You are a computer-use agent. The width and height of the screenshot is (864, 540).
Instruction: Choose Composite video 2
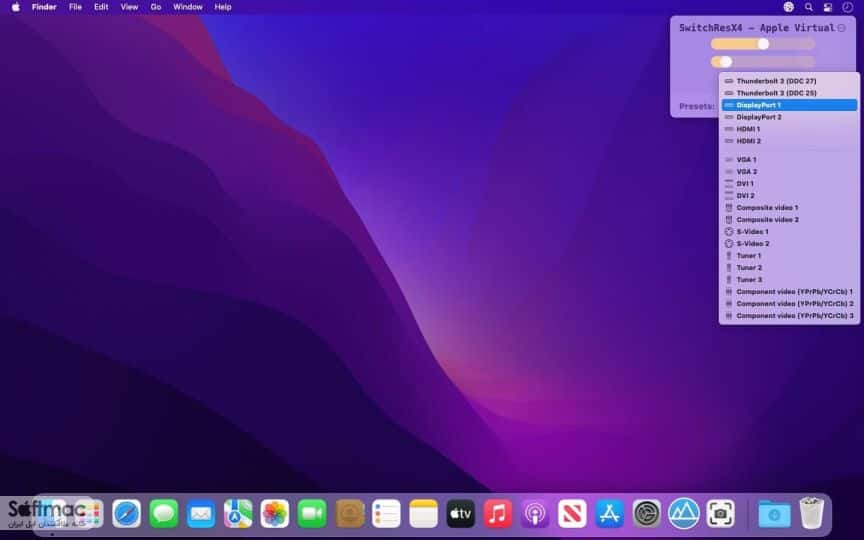[789, 220]
